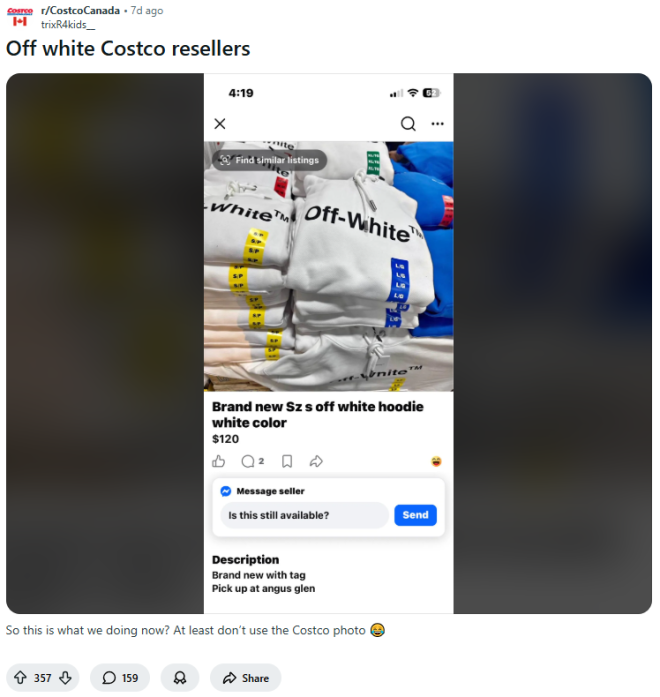Click the Share button
The width and height of the screenshot is (660, 697).
(246, 677)
